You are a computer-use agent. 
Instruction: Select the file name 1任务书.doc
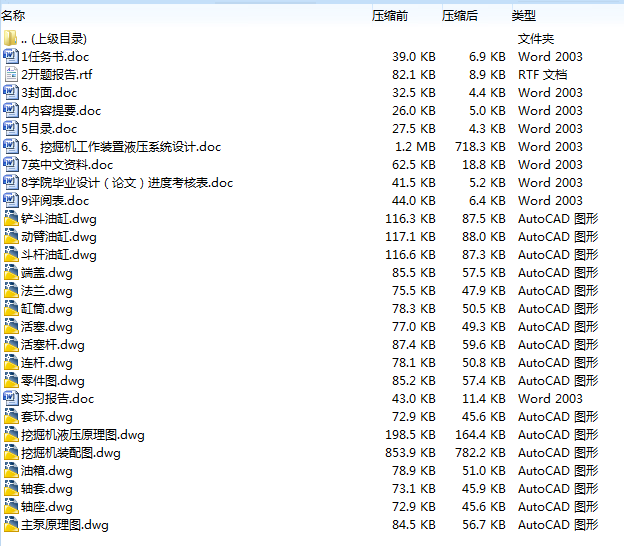click(x=55, y=57)
